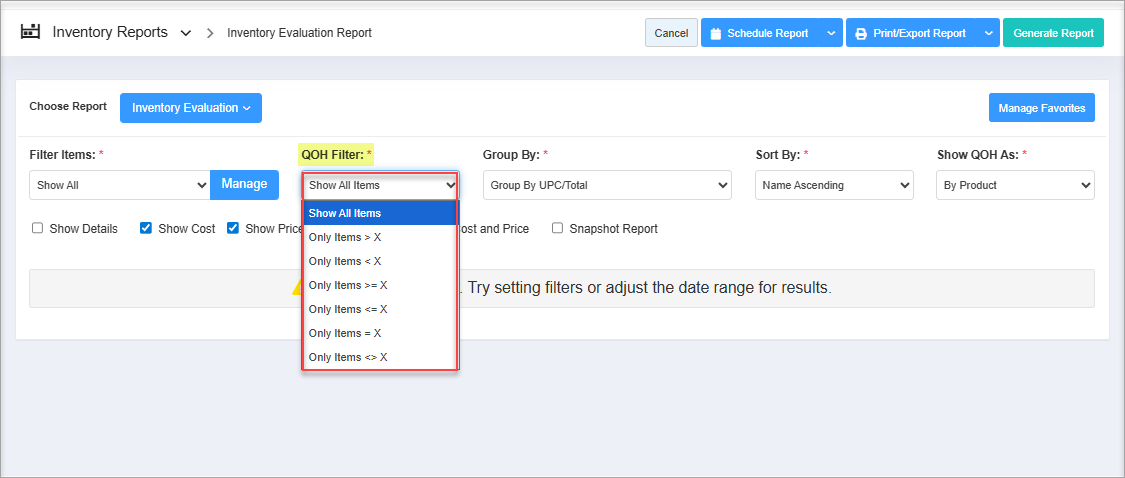Open the Group By UPC/Total dropdown

point(607,185)
